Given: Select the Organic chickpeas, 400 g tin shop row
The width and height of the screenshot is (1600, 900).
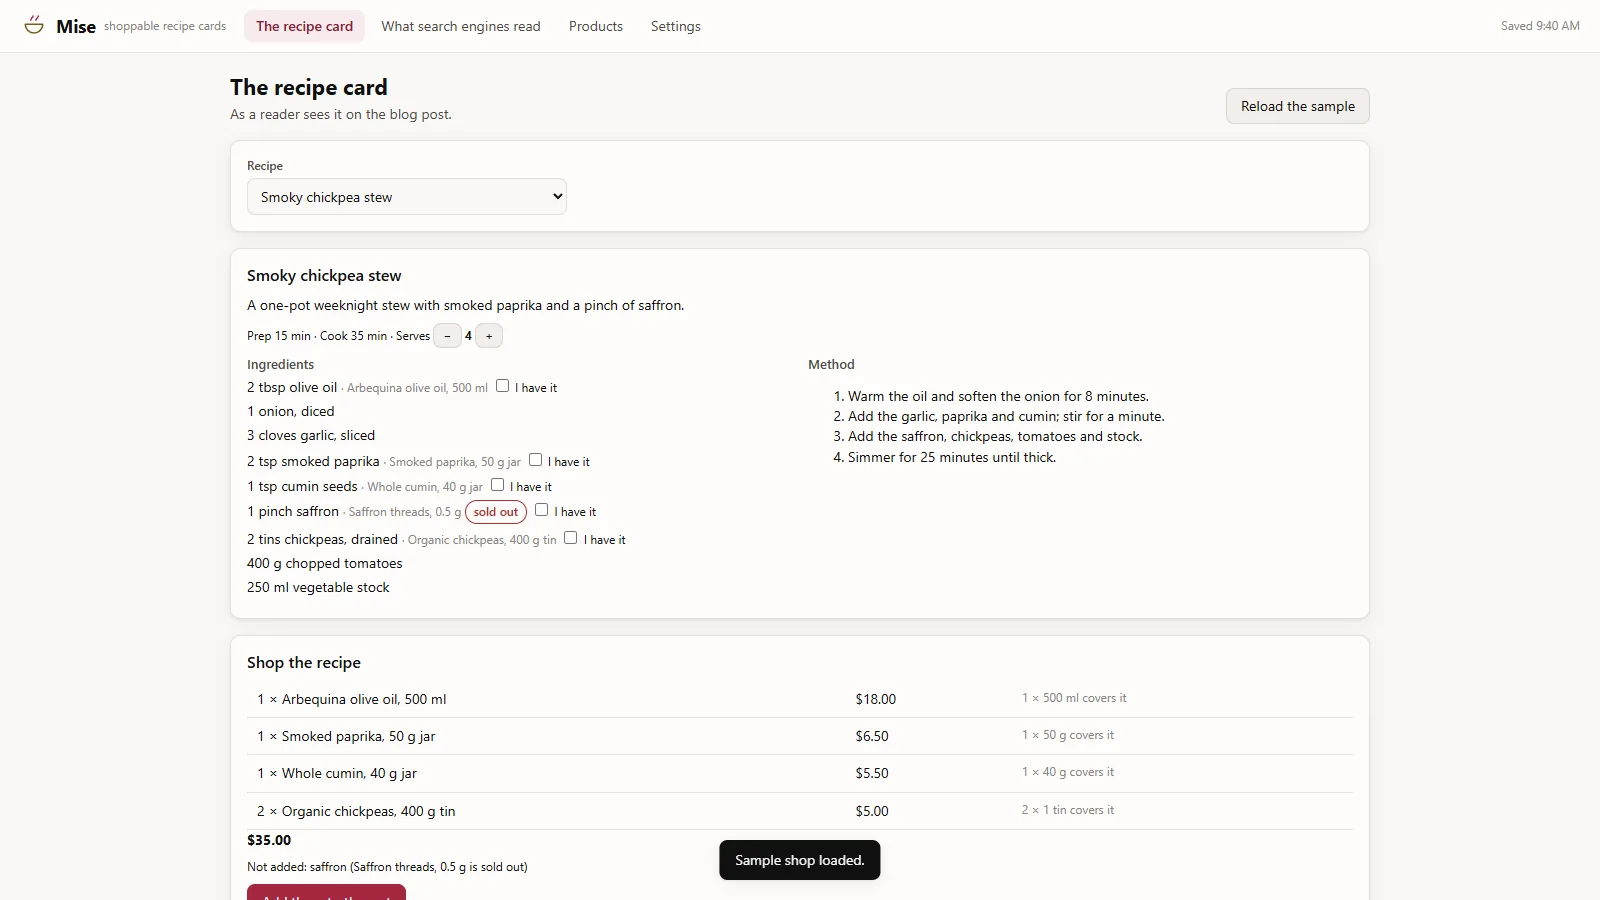Looking at the screenshot, I should pyautogui.click(x=800, y=811).
